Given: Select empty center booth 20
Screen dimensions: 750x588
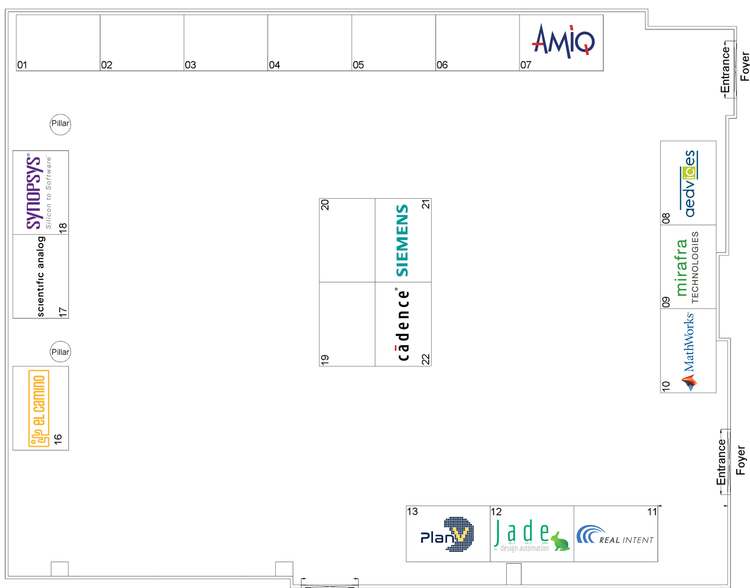Looking at the screenshot, I should pyautogui.click(x=347, y=240).
